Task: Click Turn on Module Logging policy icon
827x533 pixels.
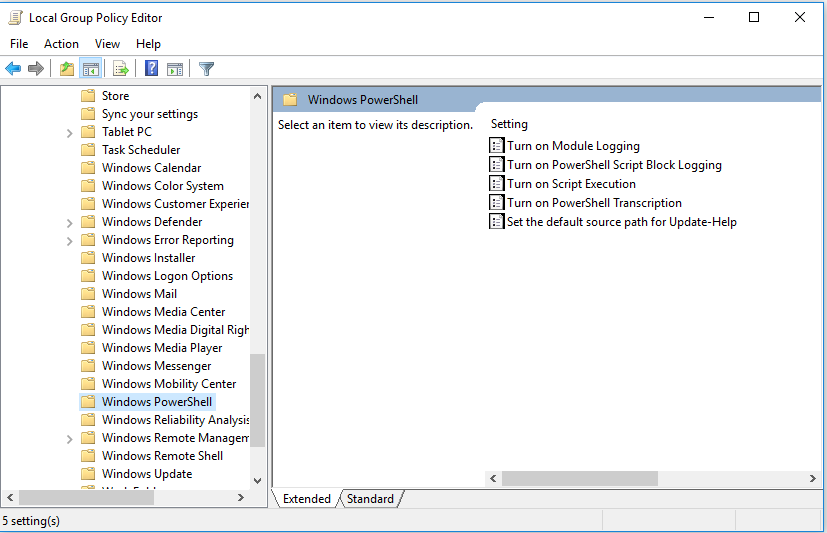Action: [x=496, y=146]
